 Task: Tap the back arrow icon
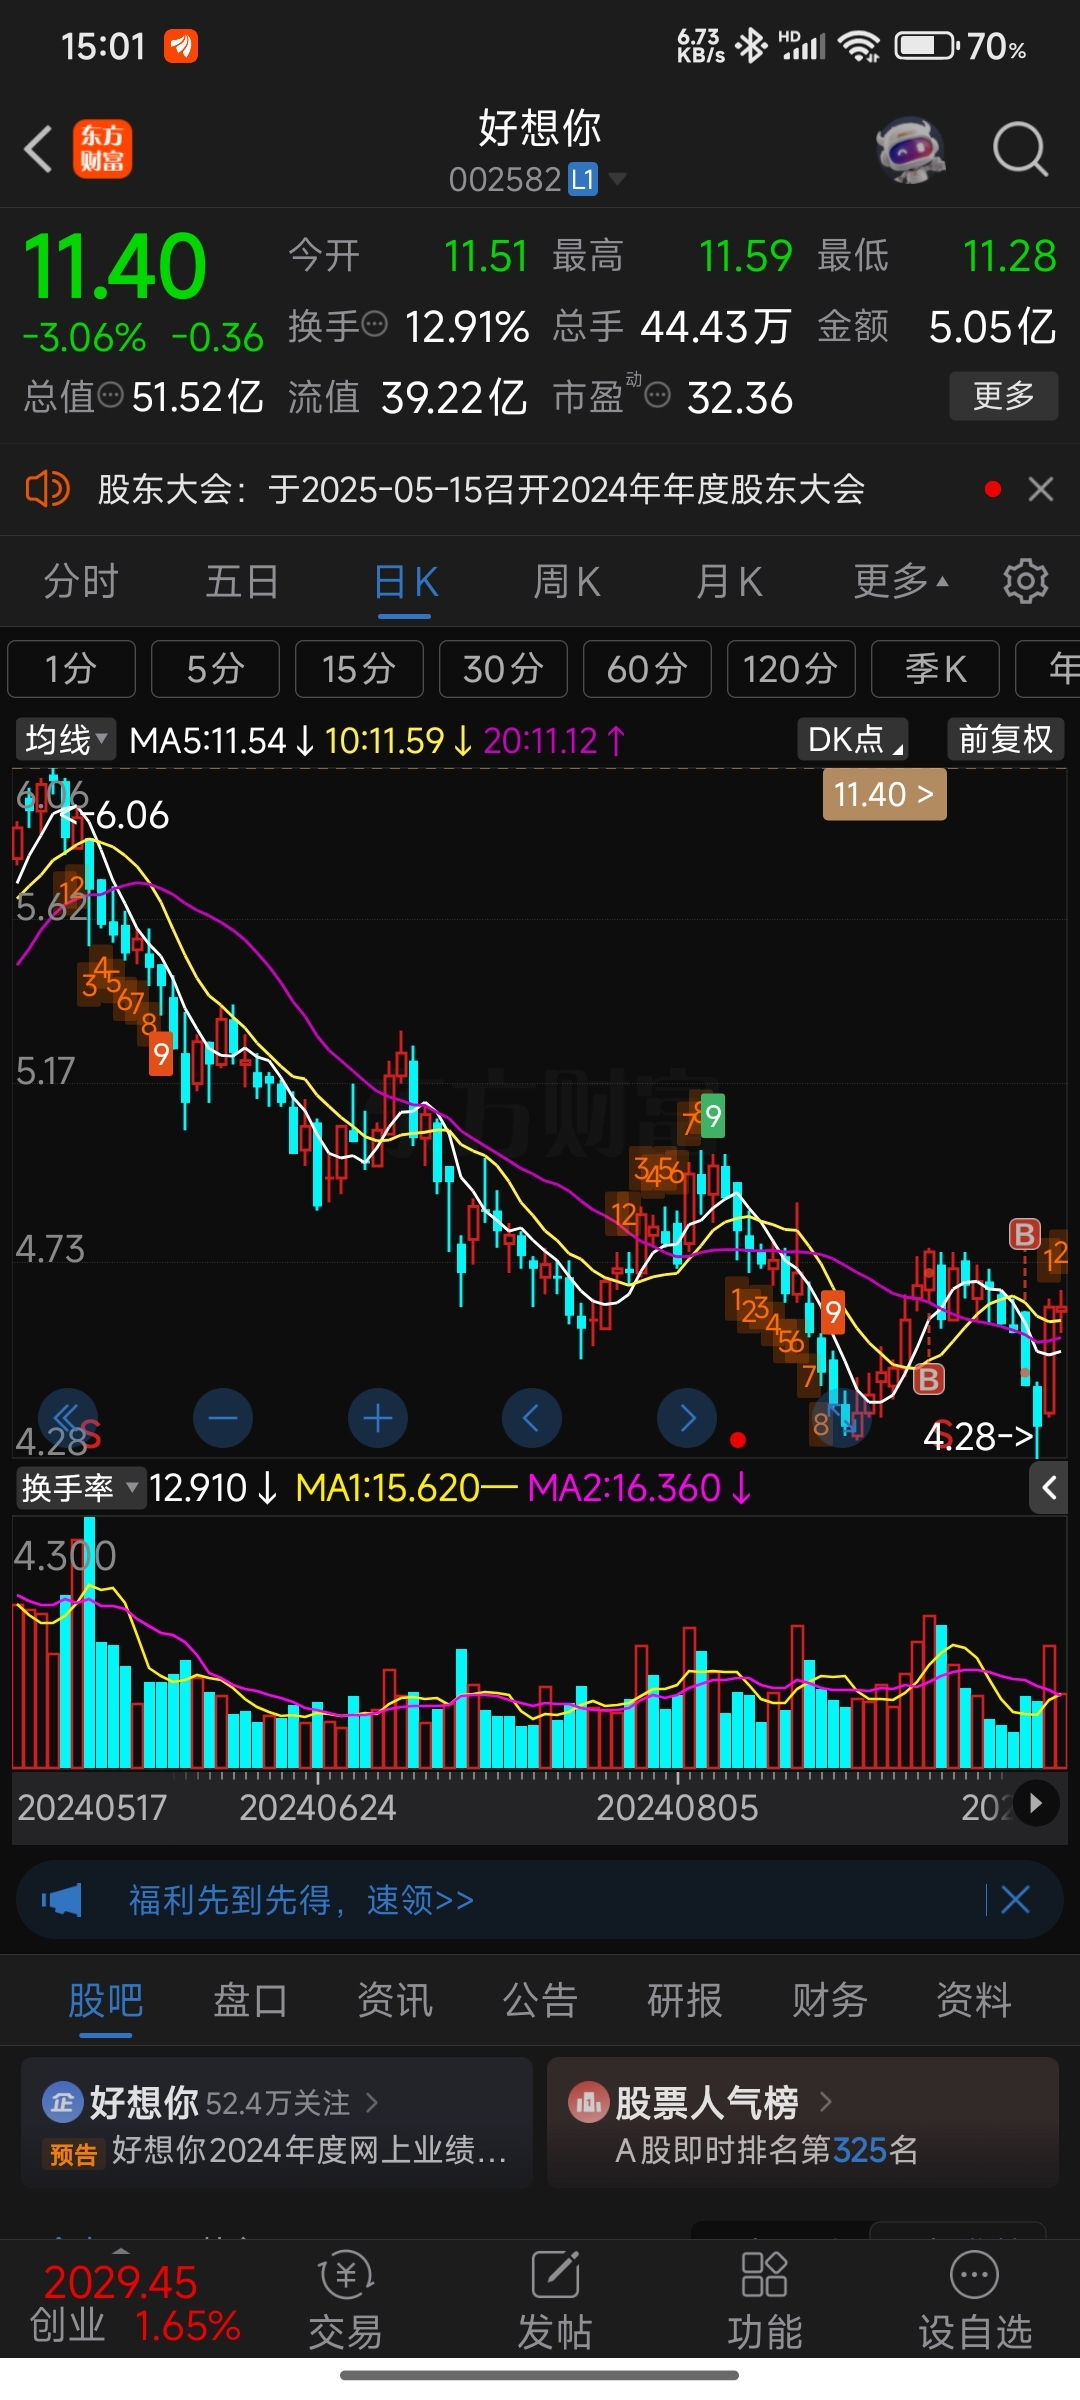tap(38, 150)
